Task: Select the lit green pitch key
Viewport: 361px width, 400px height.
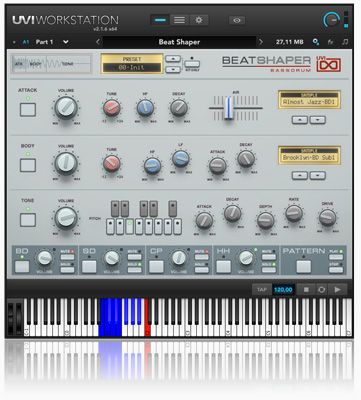Action: point(129,227)
